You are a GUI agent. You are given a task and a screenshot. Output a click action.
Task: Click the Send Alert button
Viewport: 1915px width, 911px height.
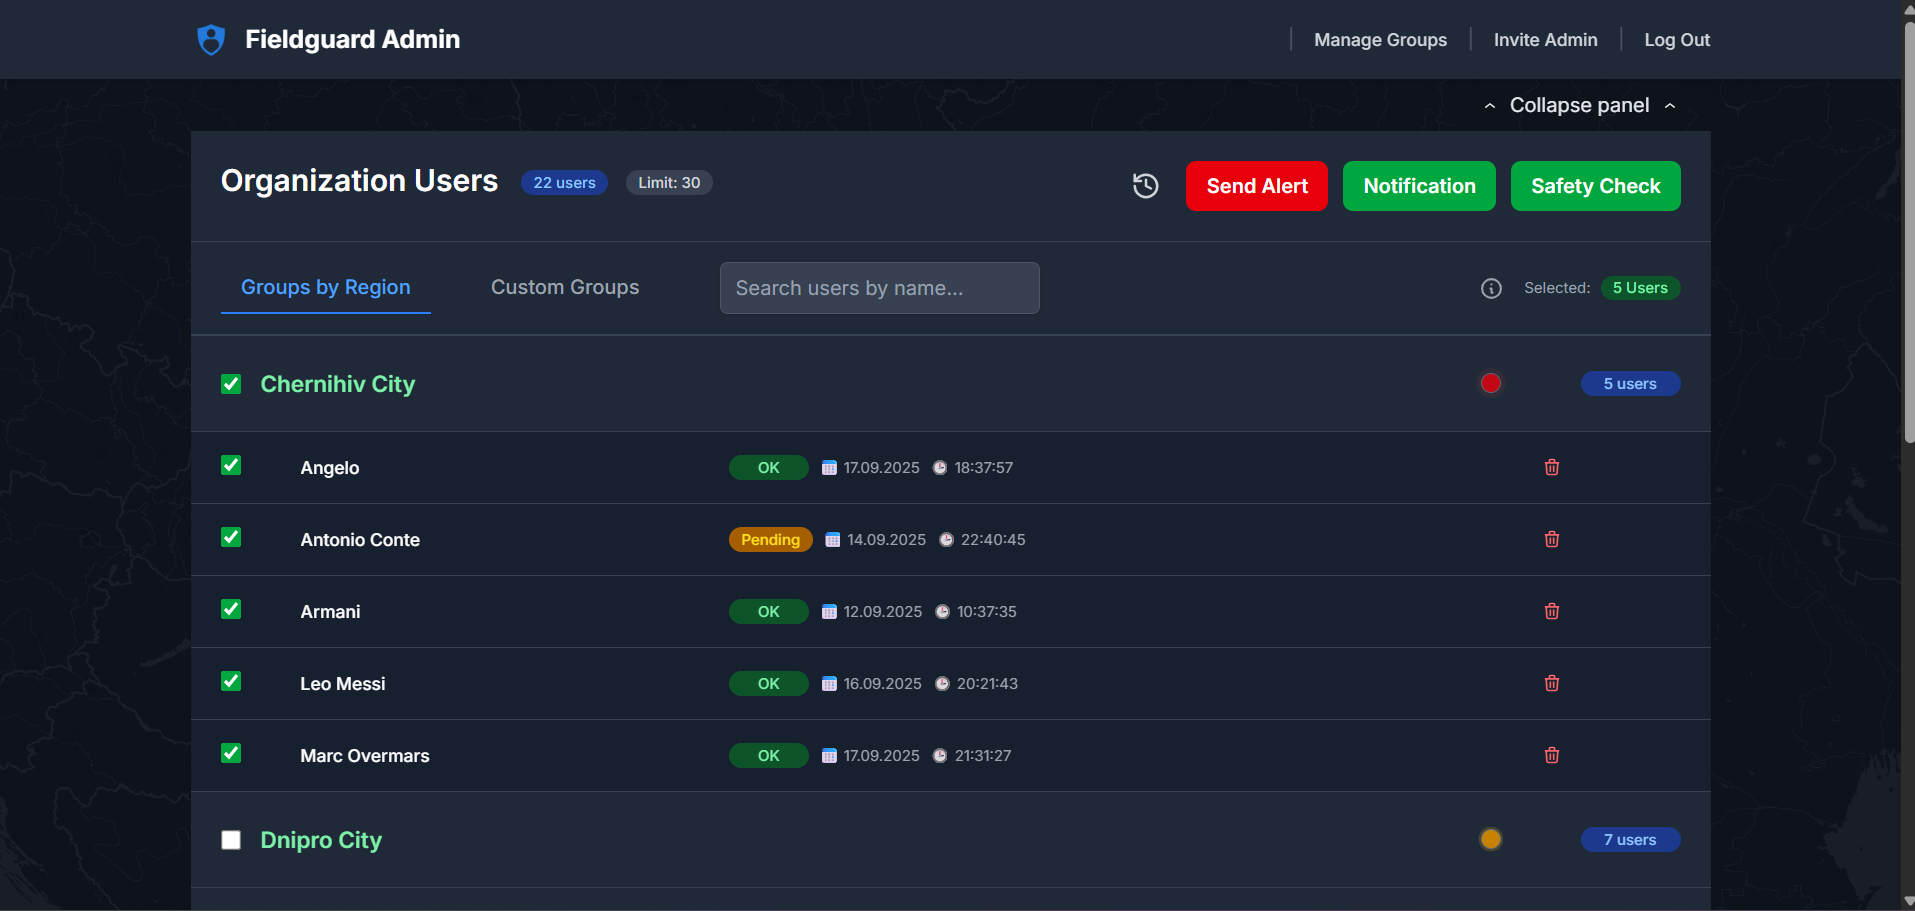pos(1256,186)
